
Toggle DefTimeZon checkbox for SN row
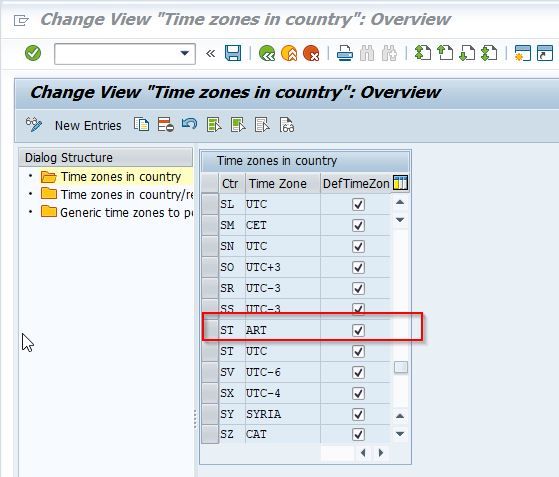pos(358,246)
